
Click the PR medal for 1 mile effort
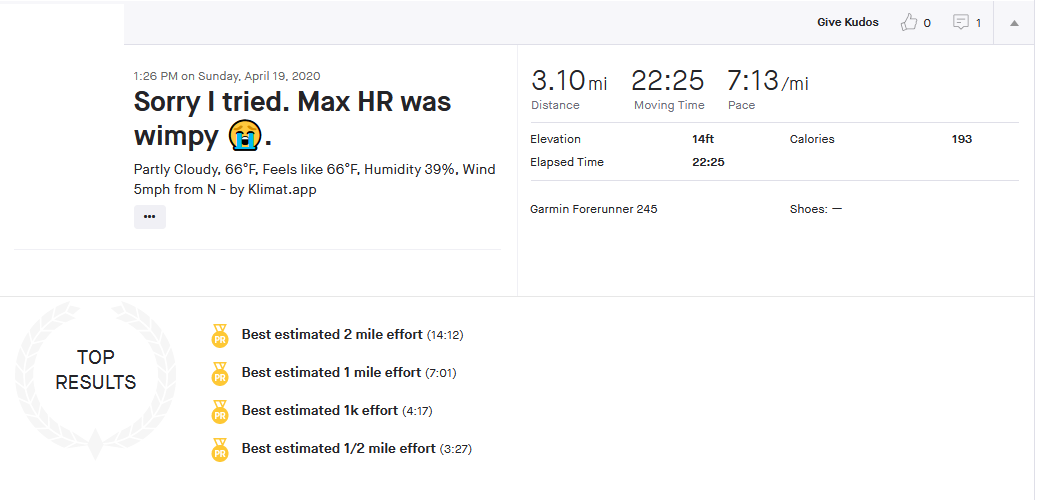220,374
